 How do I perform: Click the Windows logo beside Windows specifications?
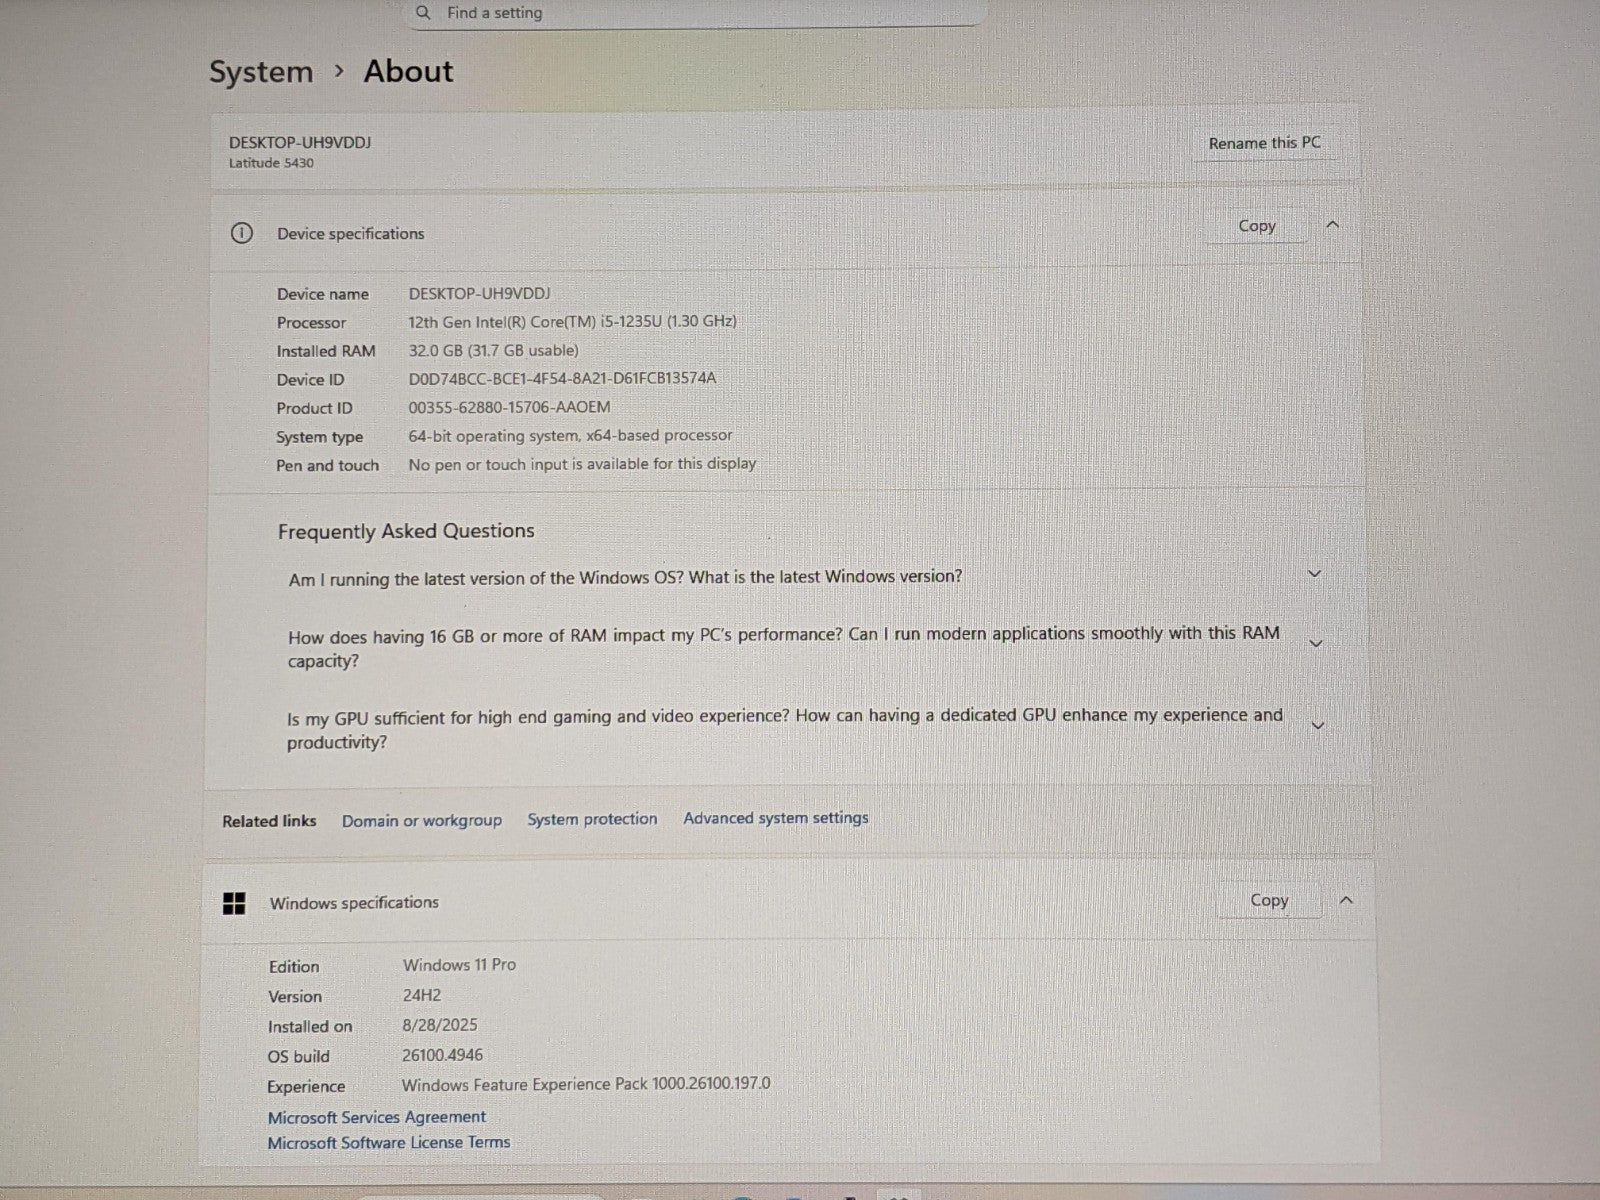234,904
